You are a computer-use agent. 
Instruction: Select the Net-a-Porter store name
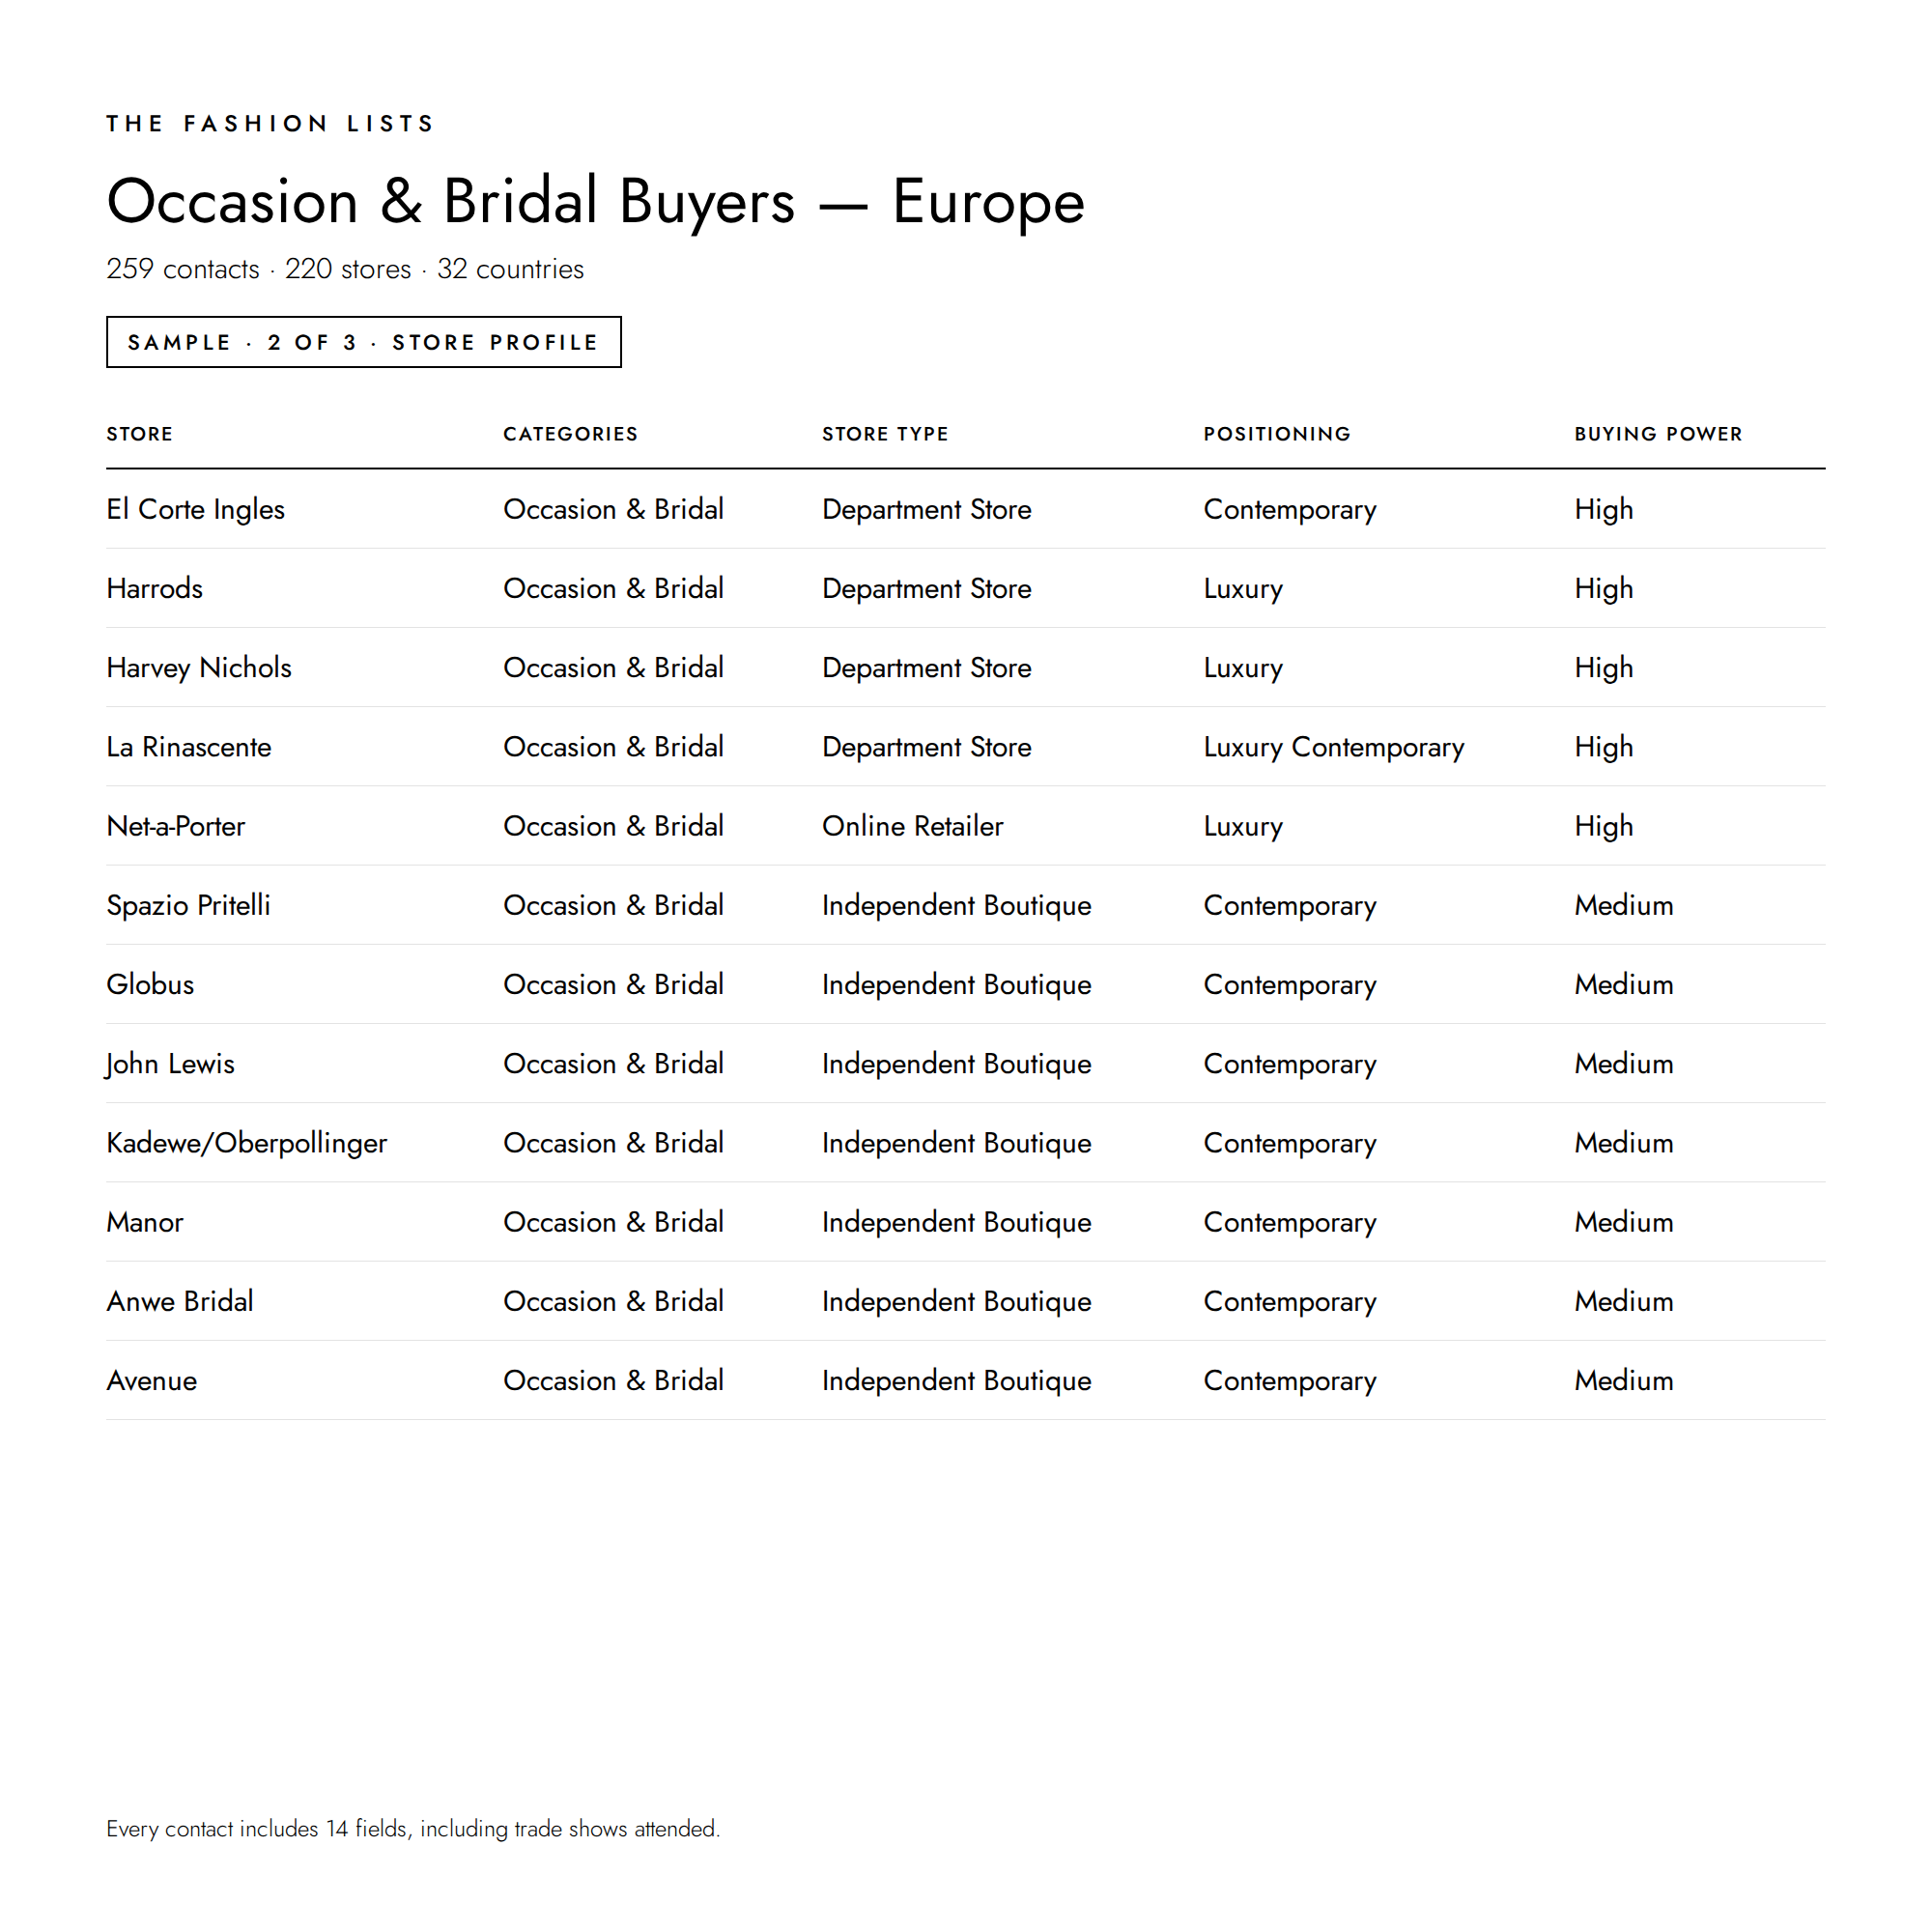(176, 826)
